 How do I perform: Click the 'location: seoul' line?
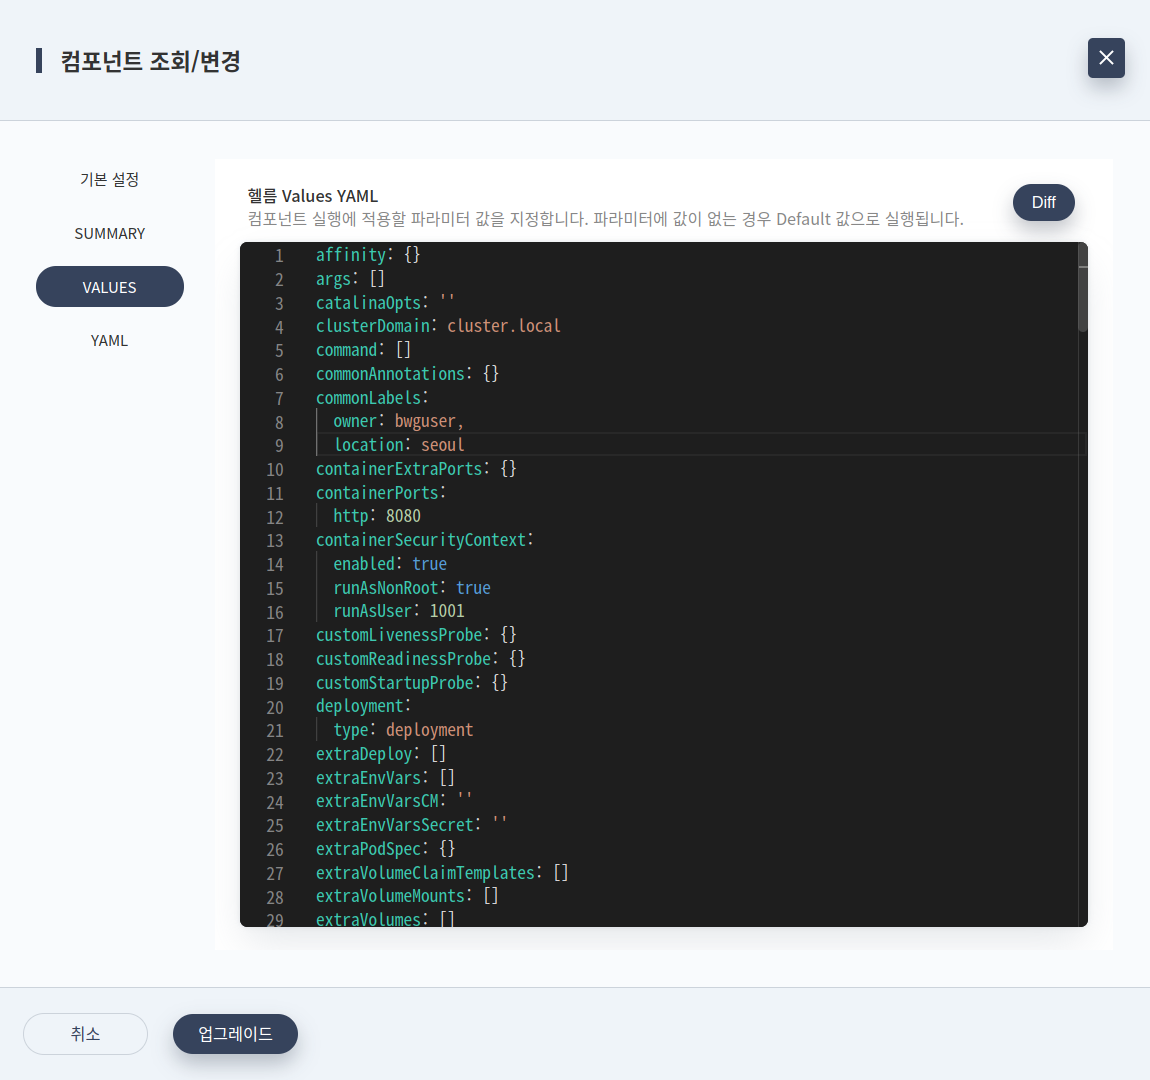point(398,444)
